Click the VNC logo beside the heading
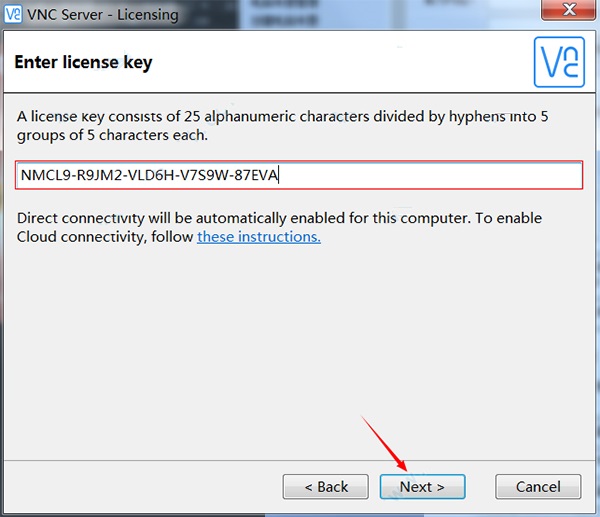Image resolution: width=600 pixels, height=517 pixels. coord(558,62)
